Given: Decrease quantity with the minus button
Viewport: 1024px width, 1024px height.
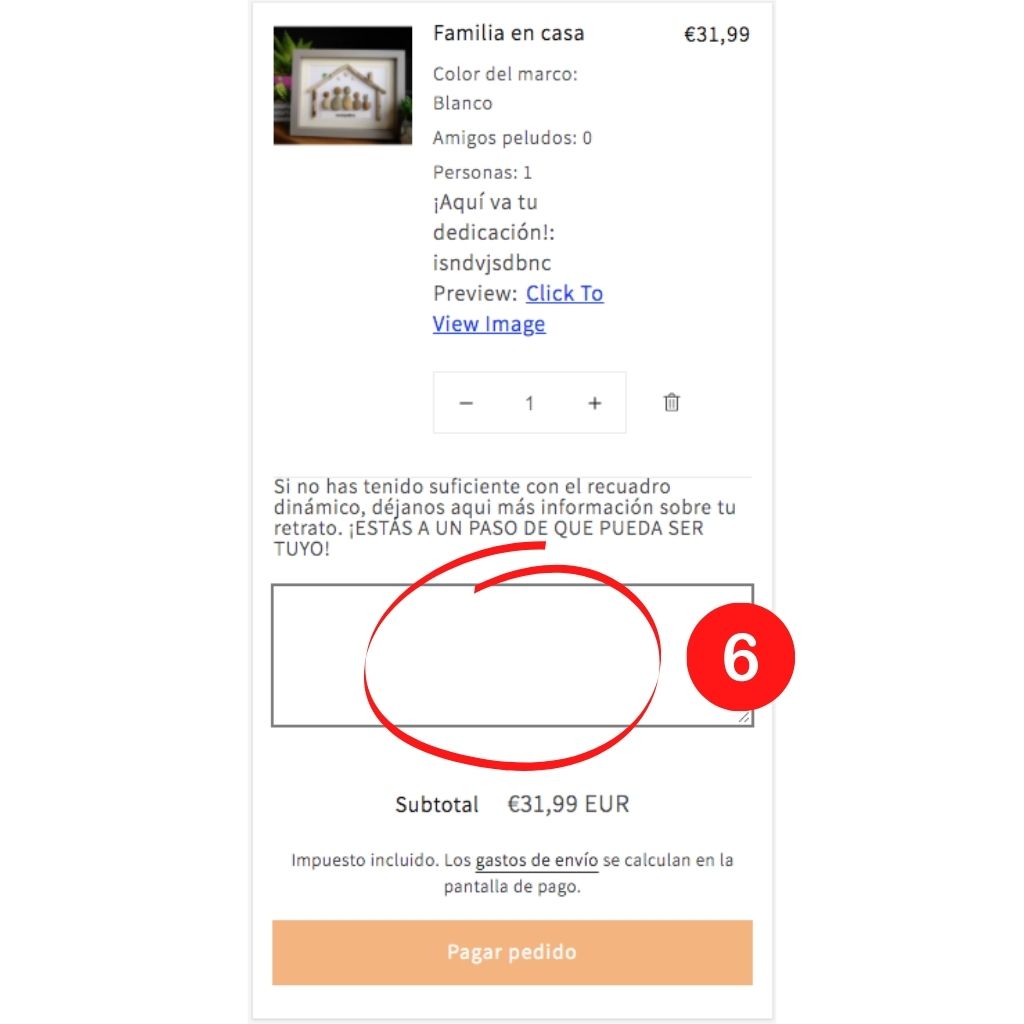Looking at the screenshot, I should (x=466, y=403).
